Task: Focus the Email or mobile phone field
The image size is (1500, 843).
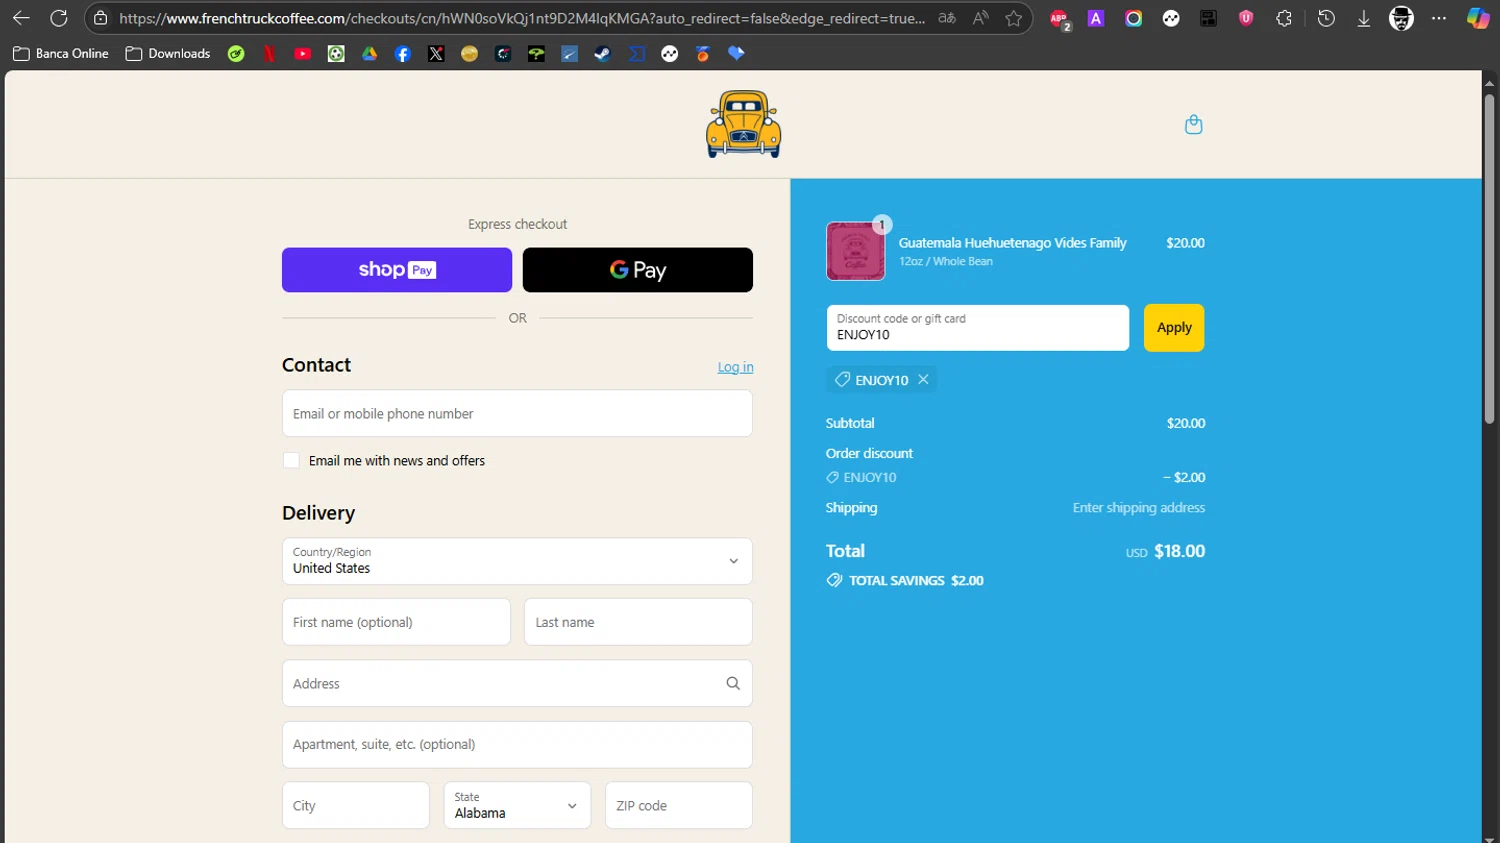Action: (x=517, y=413)
